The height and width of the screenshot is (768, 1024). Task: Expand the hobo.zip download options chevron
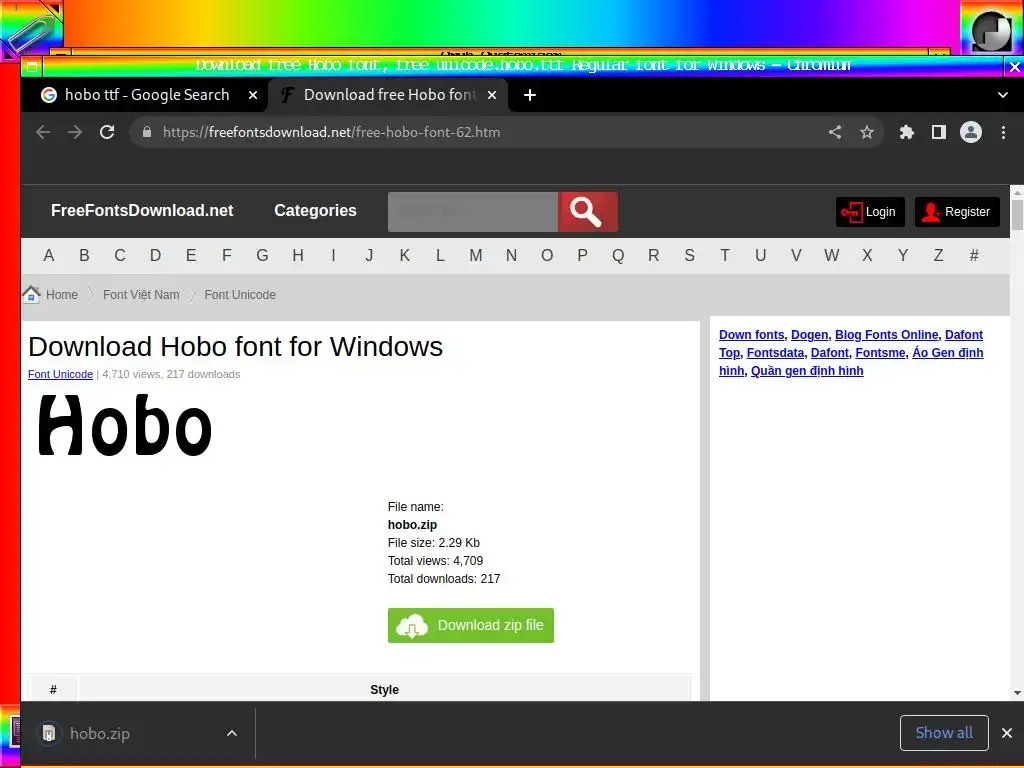coord(232,734)
